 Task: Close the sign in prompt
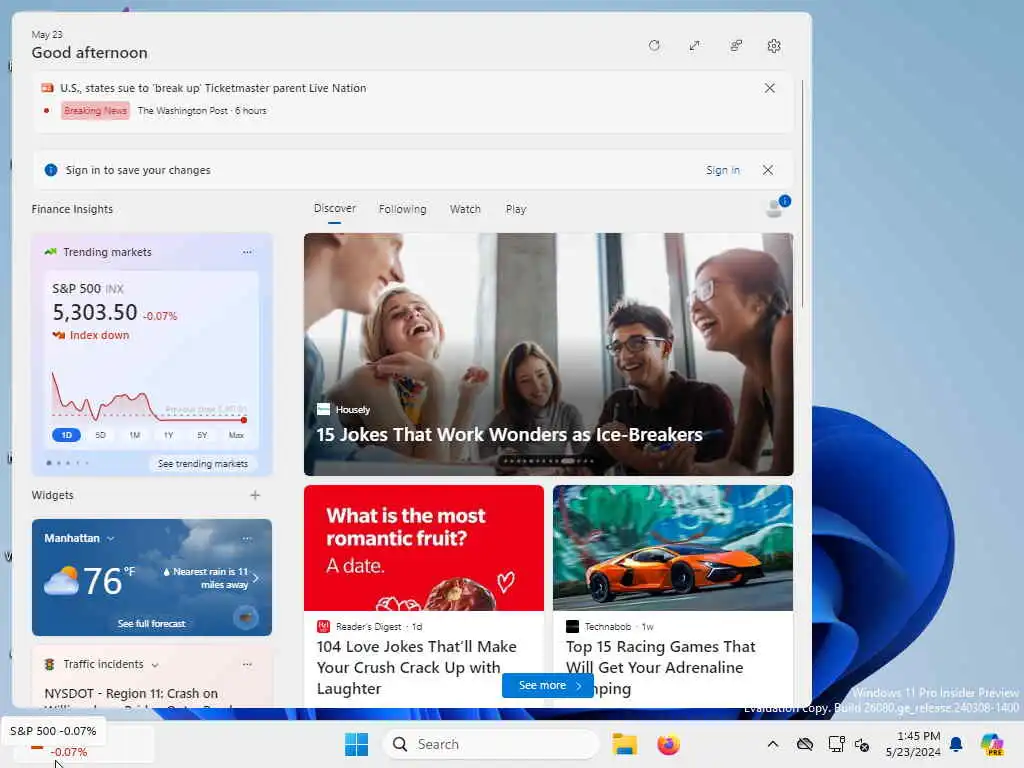[x=768, y=170]
